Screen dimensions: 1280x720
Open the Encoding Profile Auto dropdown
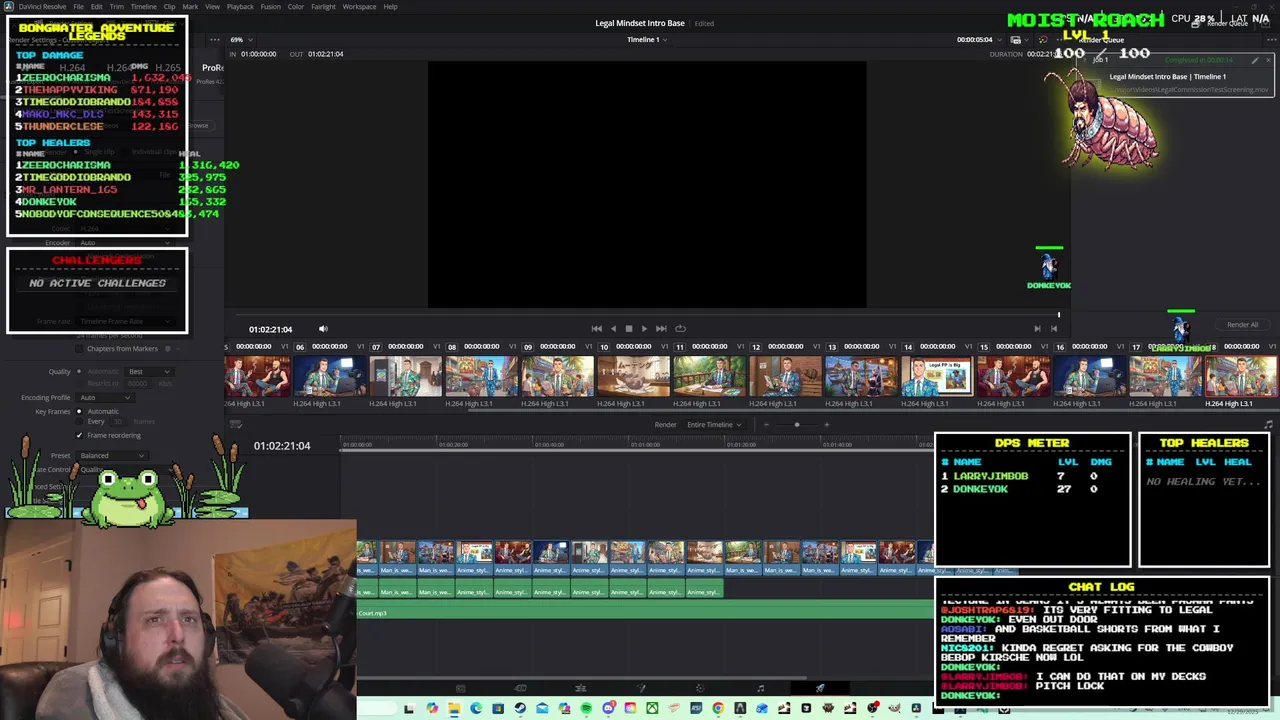105,398
